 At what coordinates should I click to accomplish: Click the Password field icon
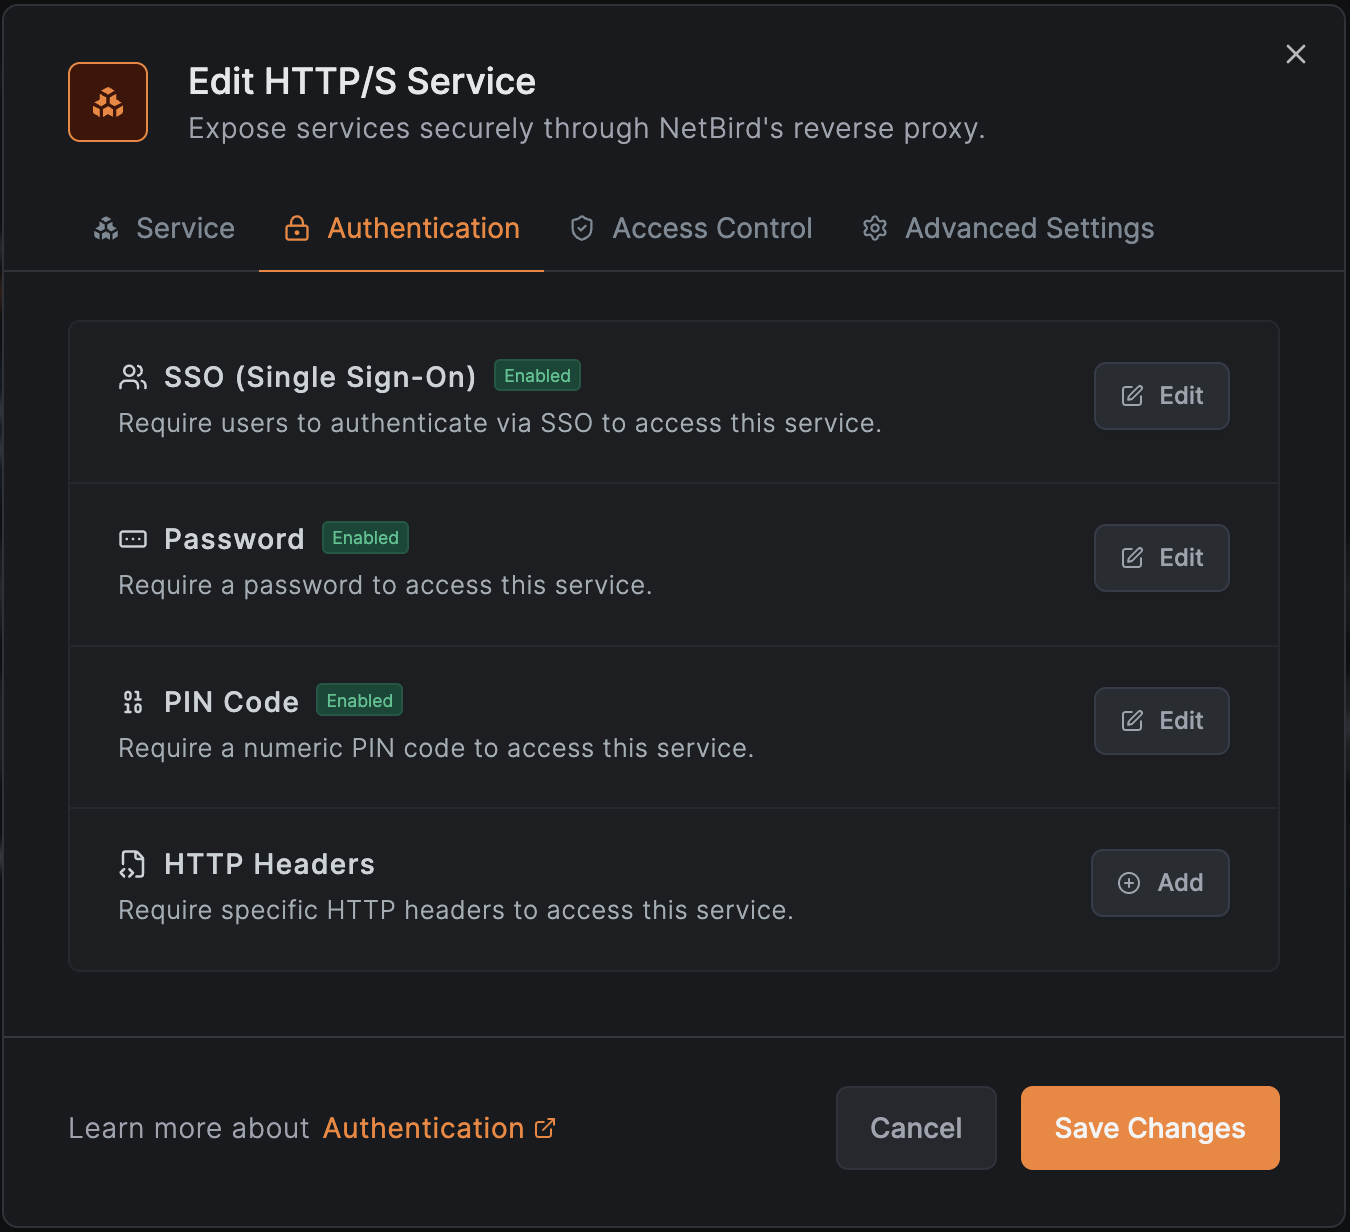pyautogui.click(x=133, y=540)
